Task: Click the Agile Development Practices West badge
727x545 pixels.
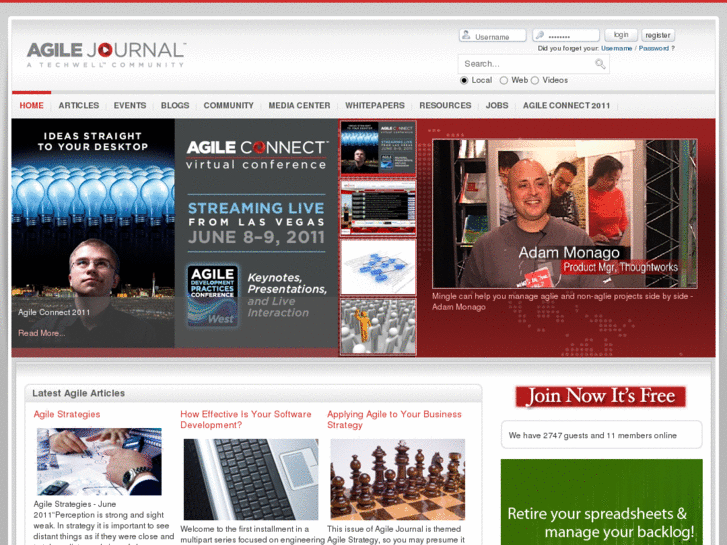Action: tap(213, 295)
